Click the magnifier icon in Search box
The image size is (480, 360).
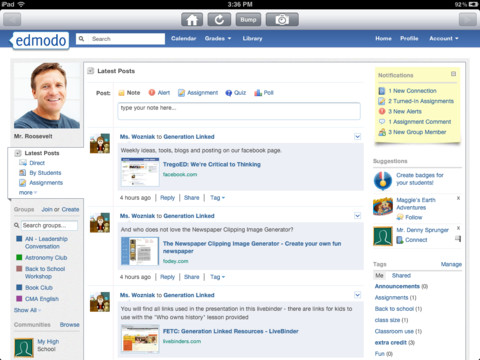(81, 39)
